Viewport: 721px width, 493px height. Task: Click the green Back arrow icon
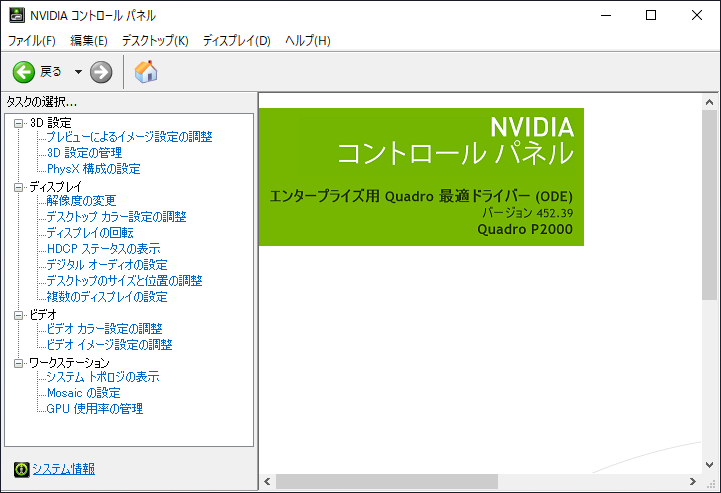coord(23,72)
